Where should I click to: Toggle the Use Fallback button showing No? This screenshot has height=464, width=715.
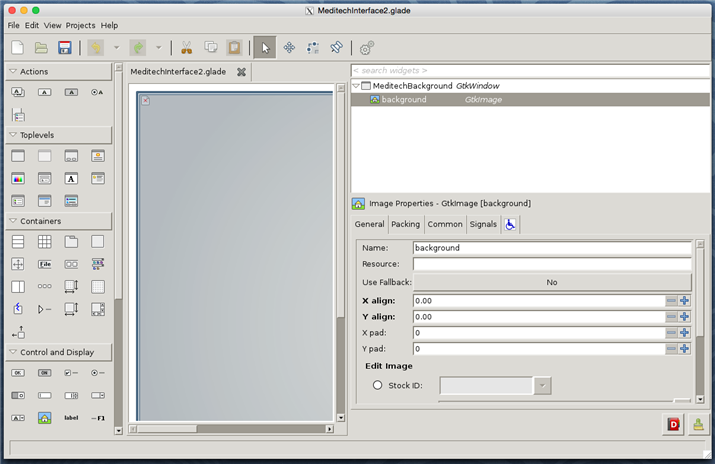[551, 283]
